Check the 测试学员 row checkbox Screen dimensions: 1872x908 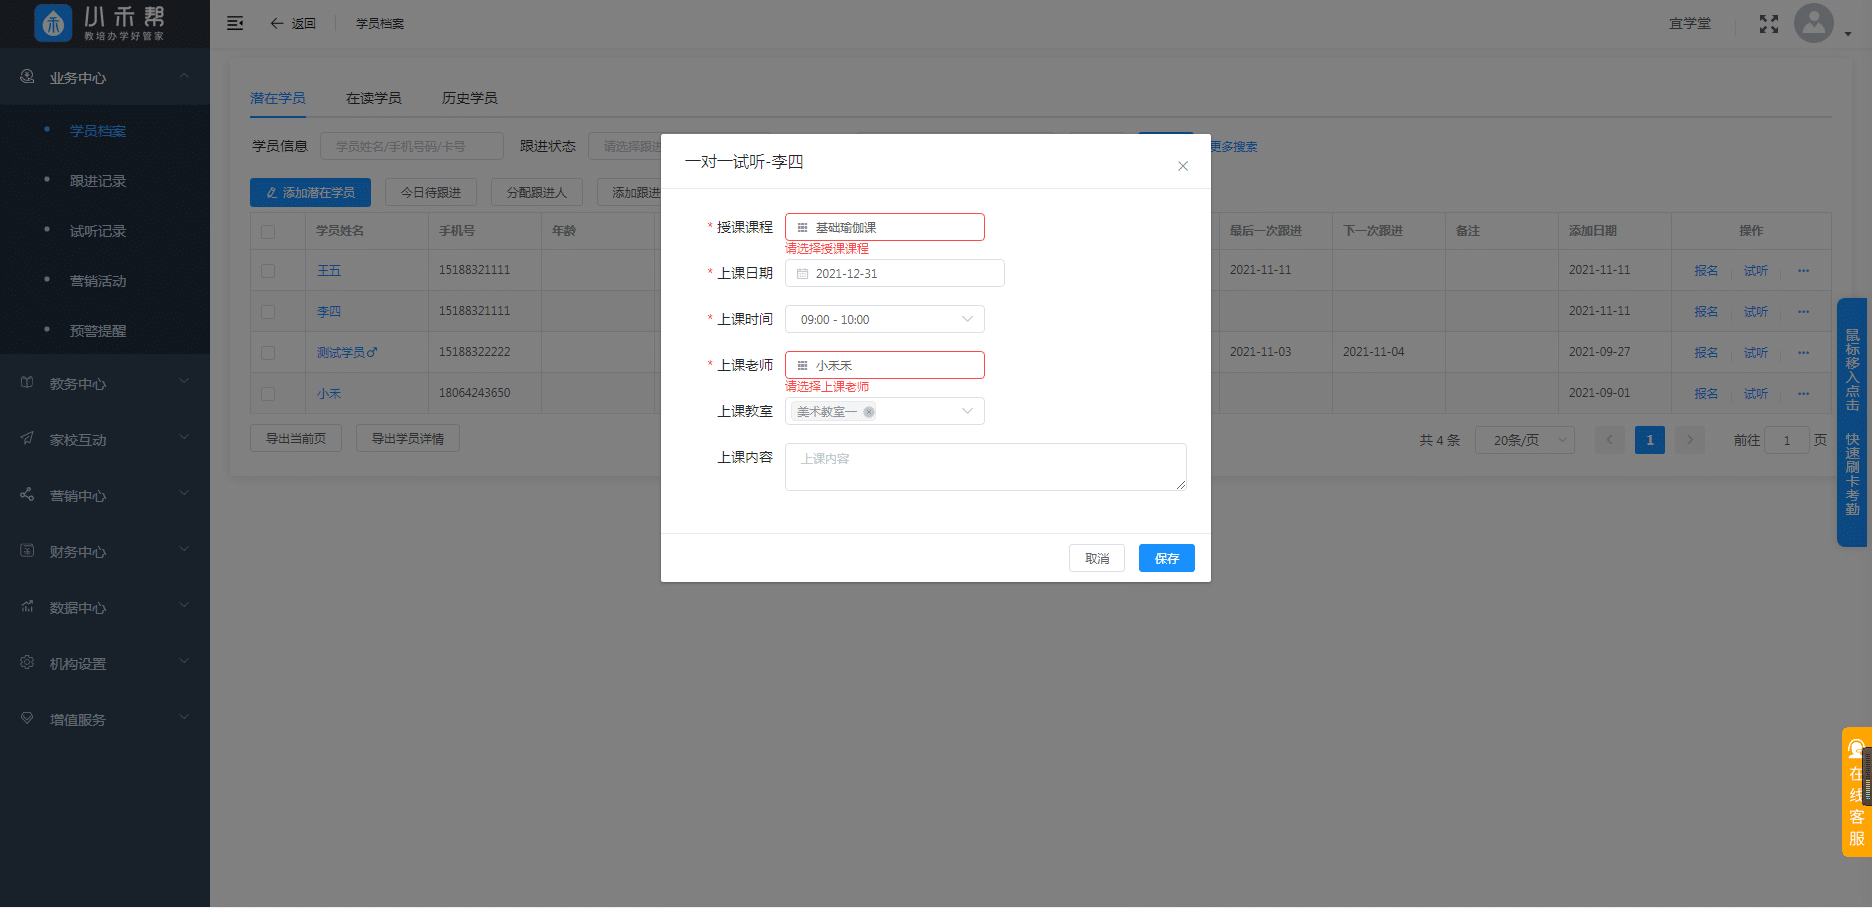[268, 353]
